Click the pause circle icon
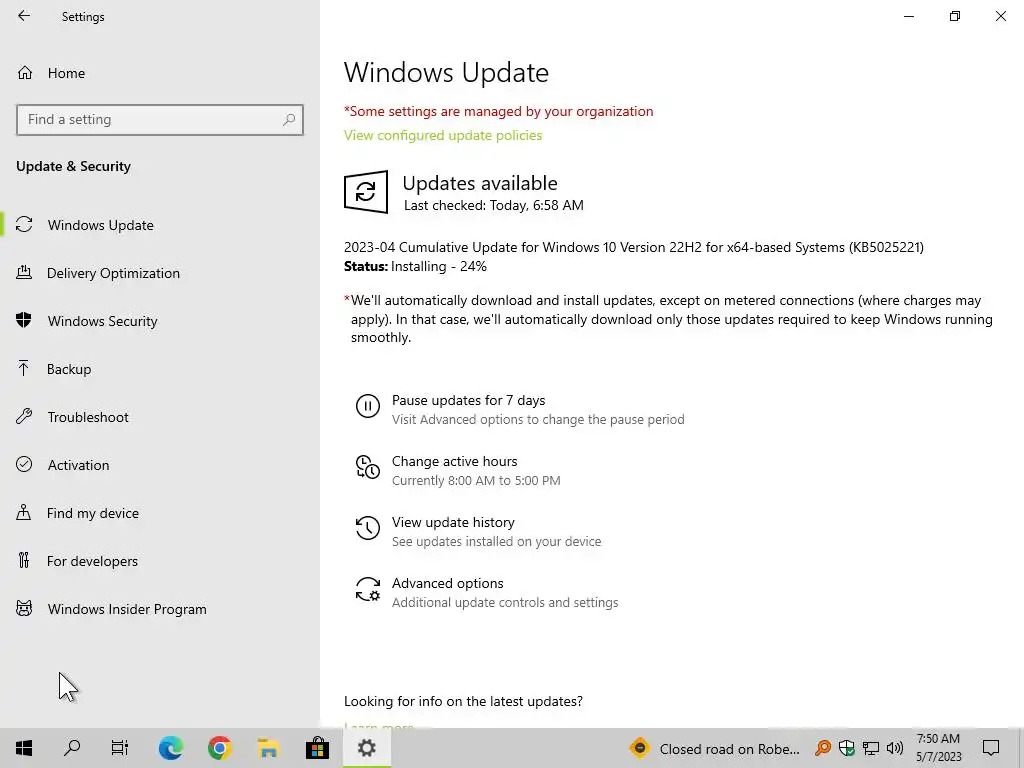1024x768 pixels. coord(368,406)
